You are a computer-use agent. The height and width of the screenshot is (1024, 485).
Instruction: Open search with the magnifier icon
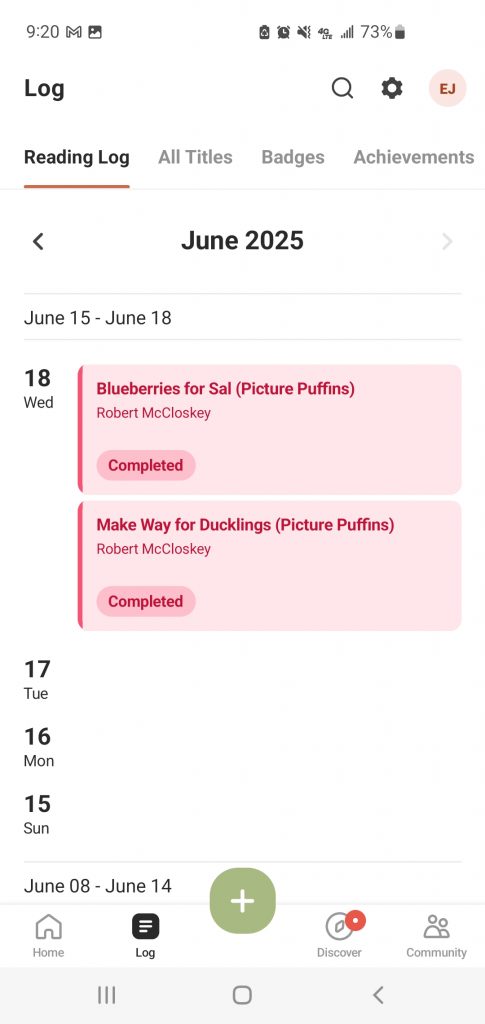click(342, 88)
